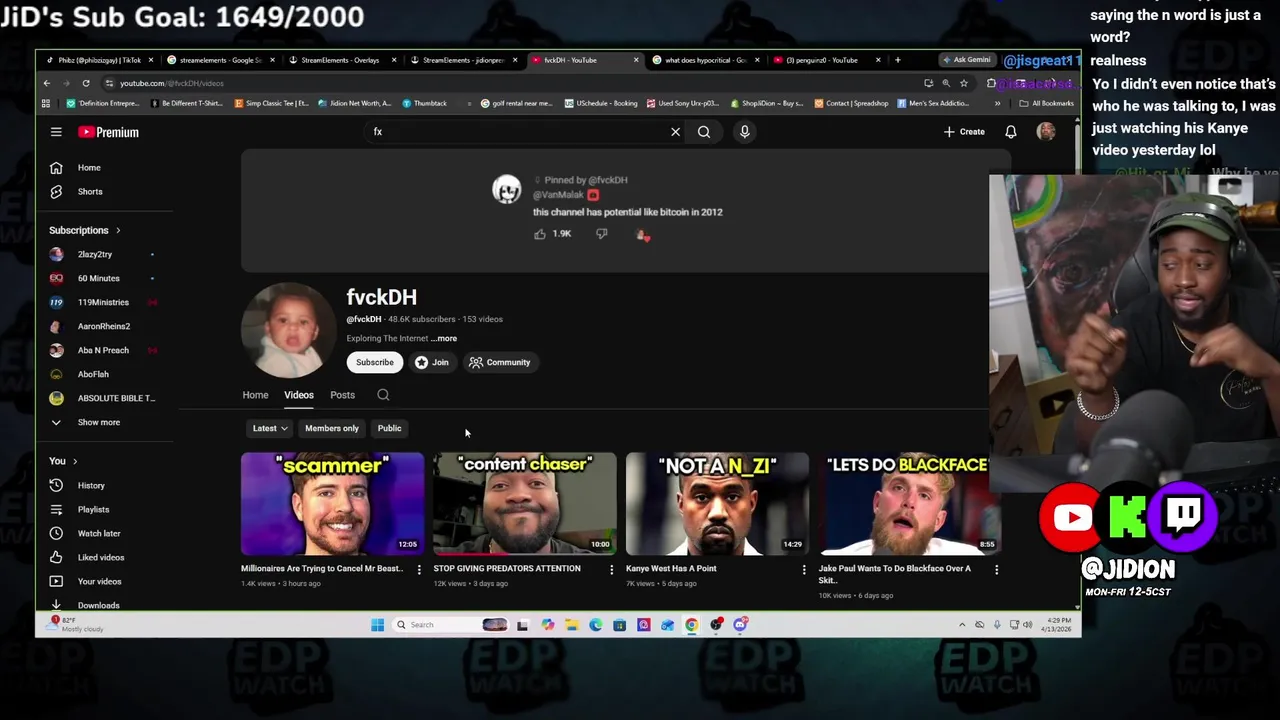Open Windows Start menu
Image resolution: width=1280 pixels, height=720 pixels.
[x=377, y=625]
